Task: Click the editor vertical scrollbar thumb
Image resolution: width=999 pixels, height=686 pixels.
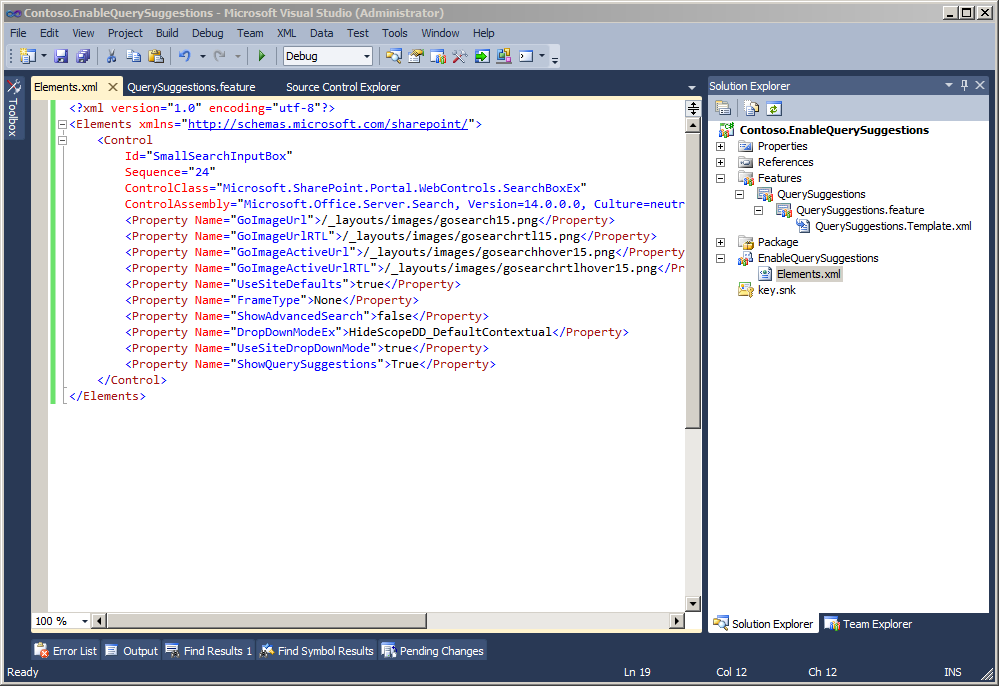Action: tap(693, 280)
